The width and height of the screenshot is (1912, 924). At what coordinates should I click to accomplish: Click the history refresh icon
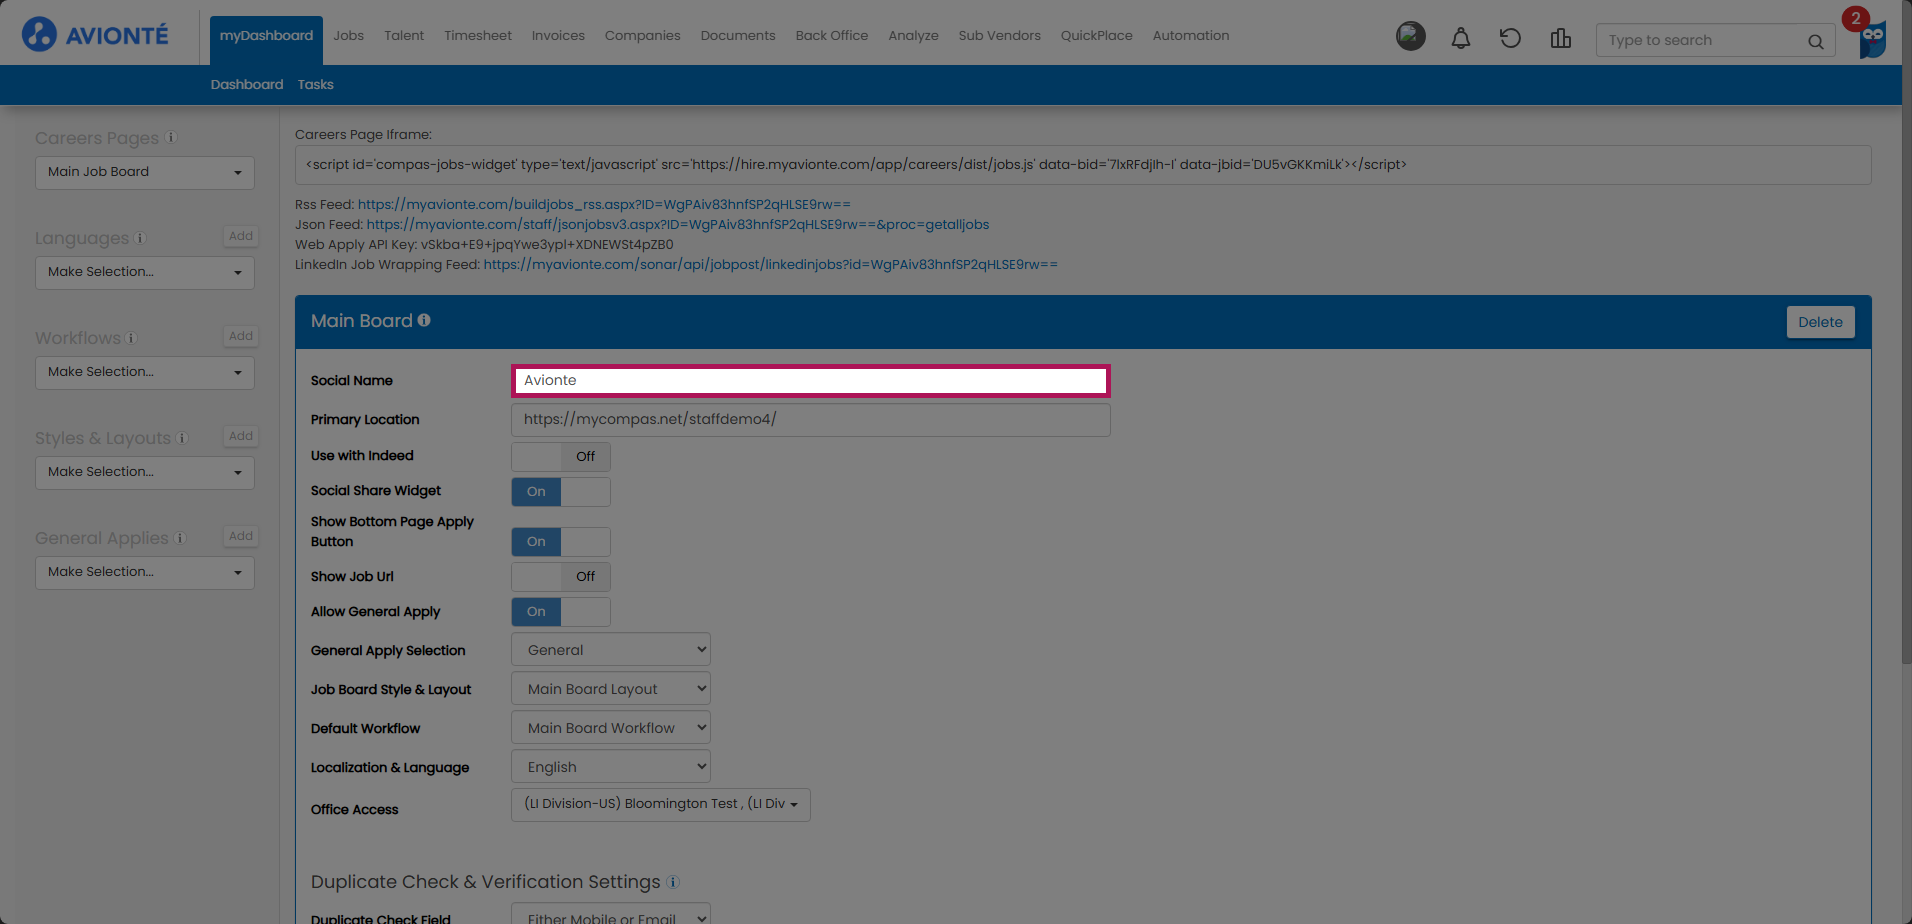1510,38
